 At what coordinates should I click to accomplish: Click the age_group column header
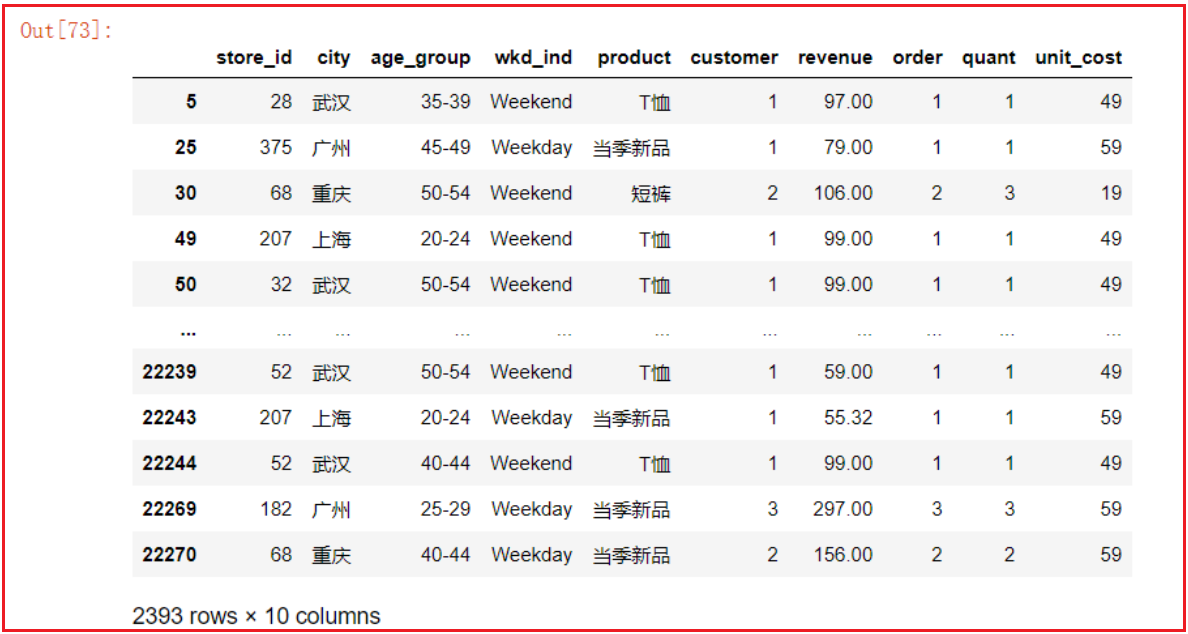coord(420,58)
